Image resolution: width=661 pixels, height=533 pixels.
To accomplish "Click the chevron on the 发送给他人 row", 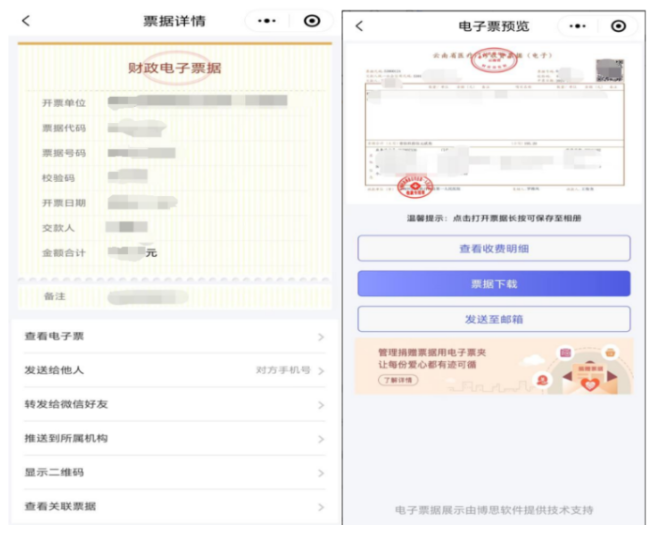I will 321,371.
